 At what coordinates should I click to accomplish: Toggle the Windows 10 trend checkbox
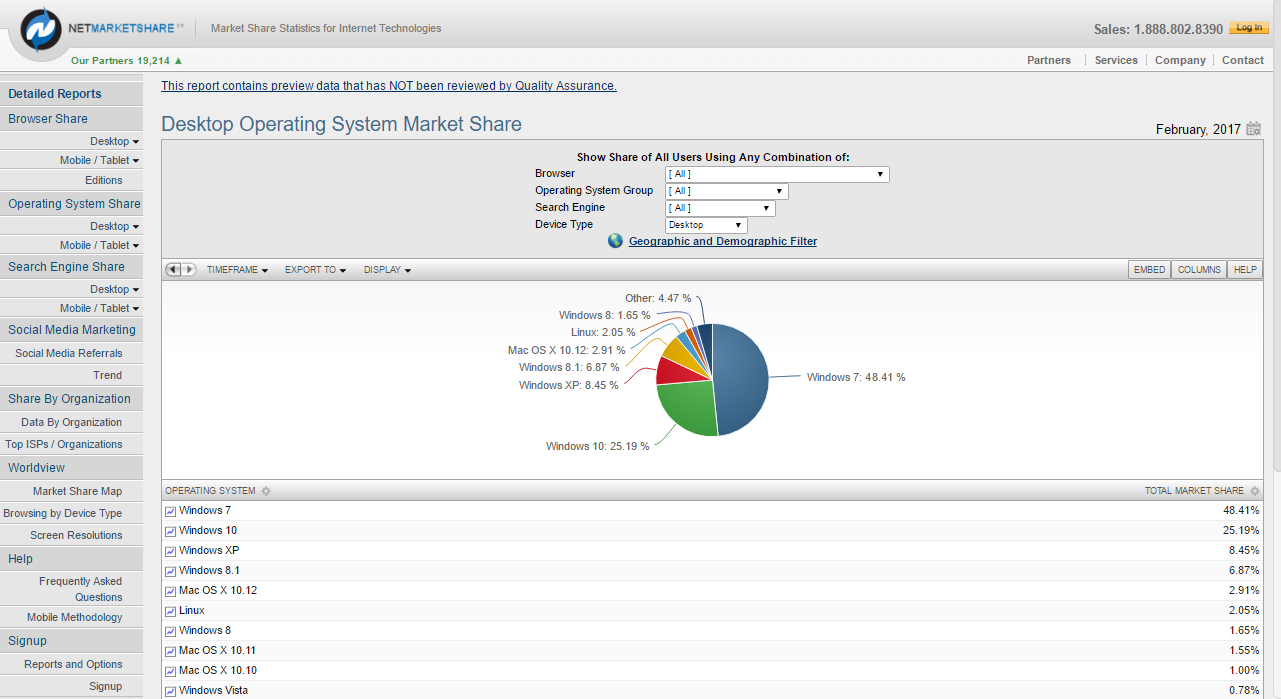tap(170, 531)
